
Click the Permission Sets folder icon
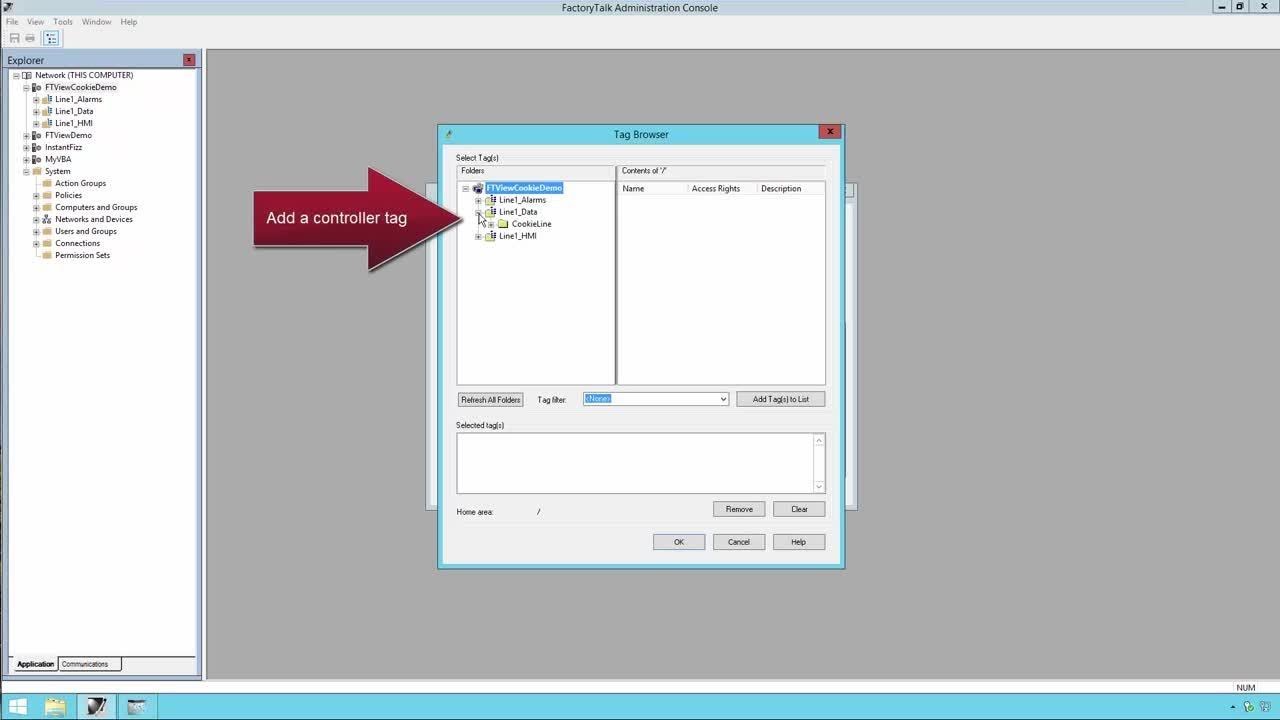coord(47,255)
